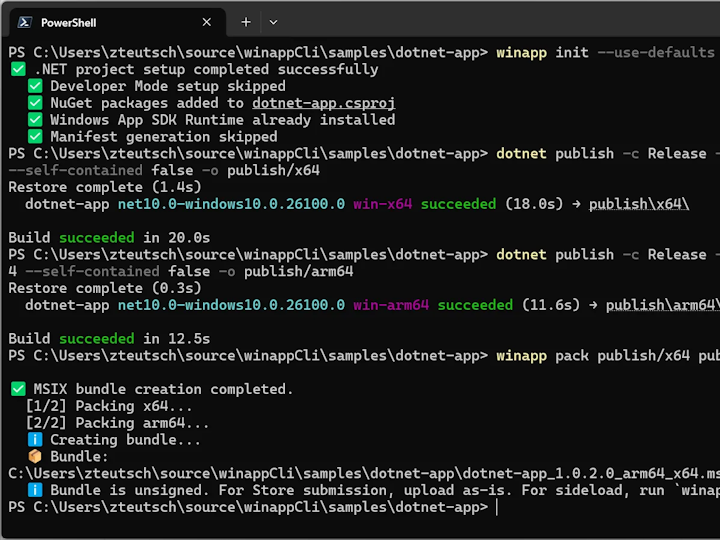Click the check icon beside Windows App SDK Runtime
Screen dimensions: 720x540
35,120
